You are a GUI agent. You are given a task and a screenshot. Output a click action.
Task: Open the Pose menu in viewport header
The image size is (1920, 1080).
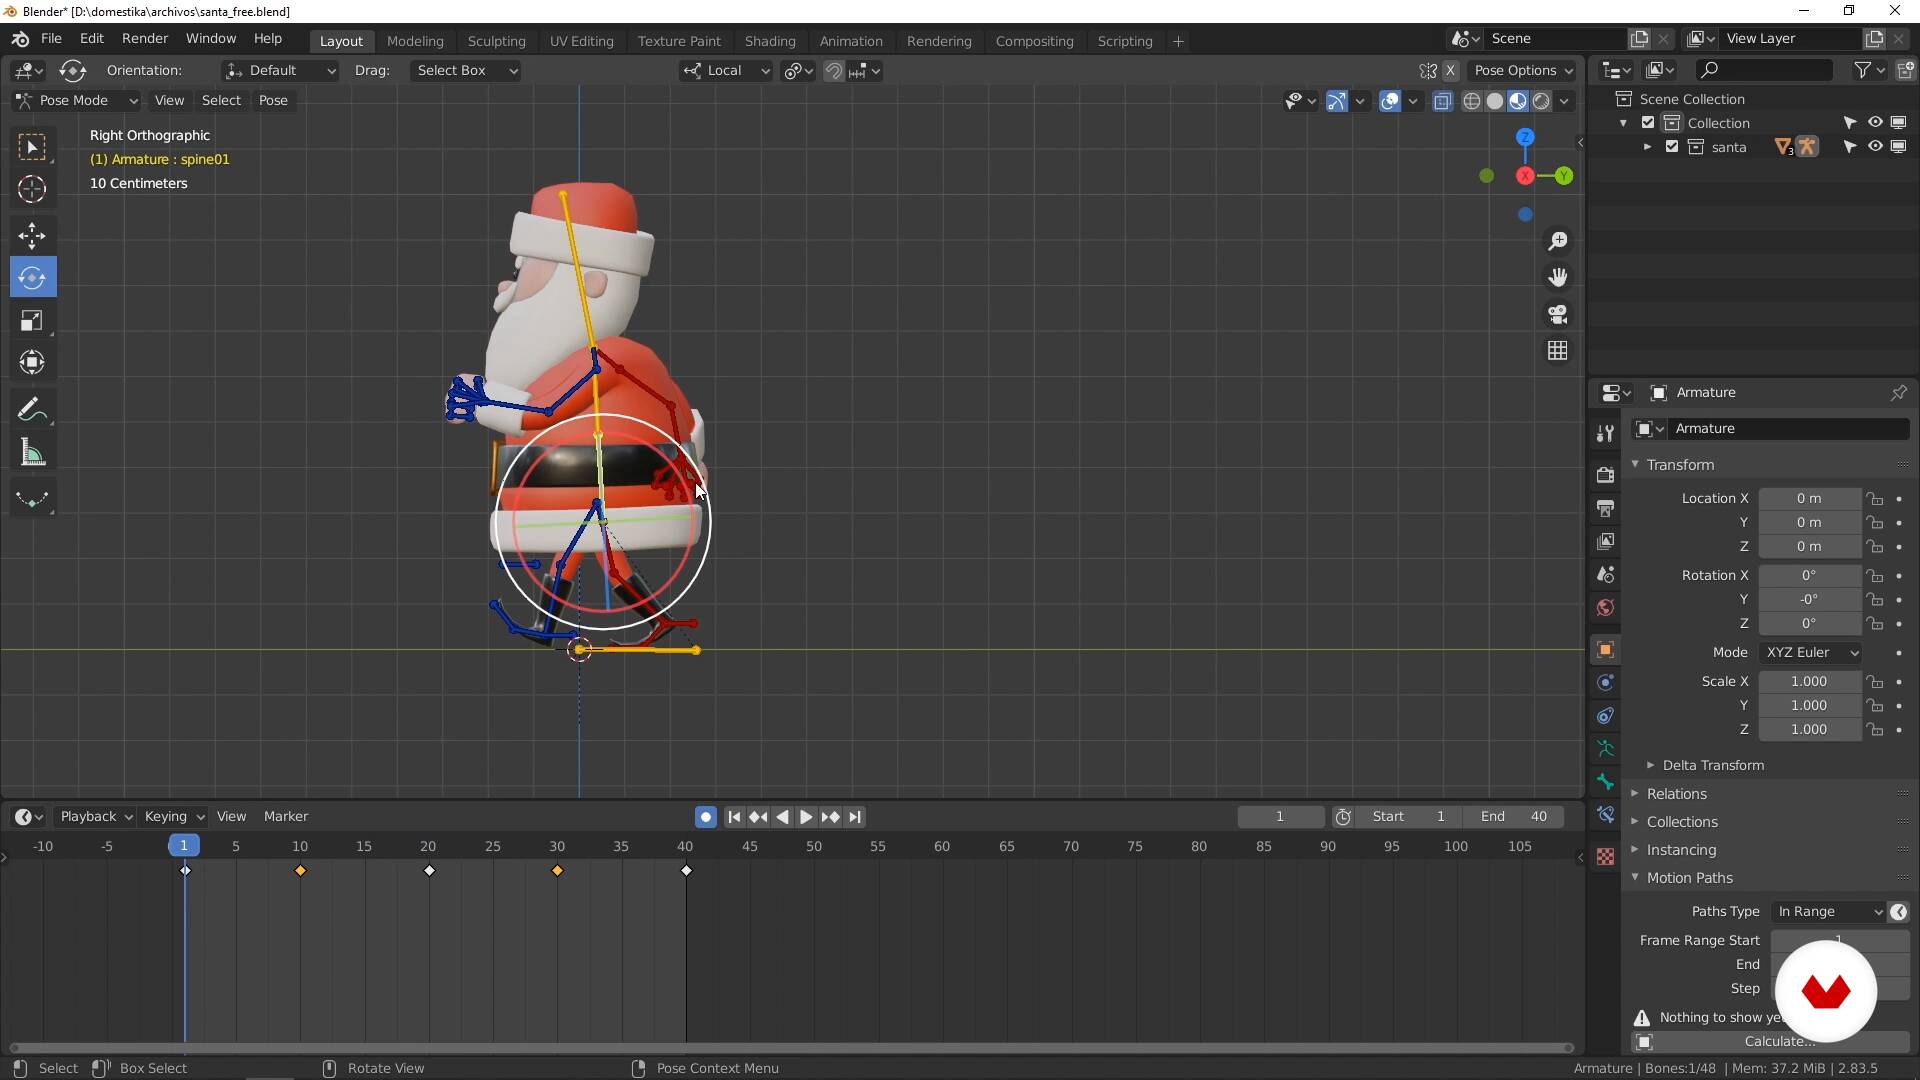coord(273,101)
